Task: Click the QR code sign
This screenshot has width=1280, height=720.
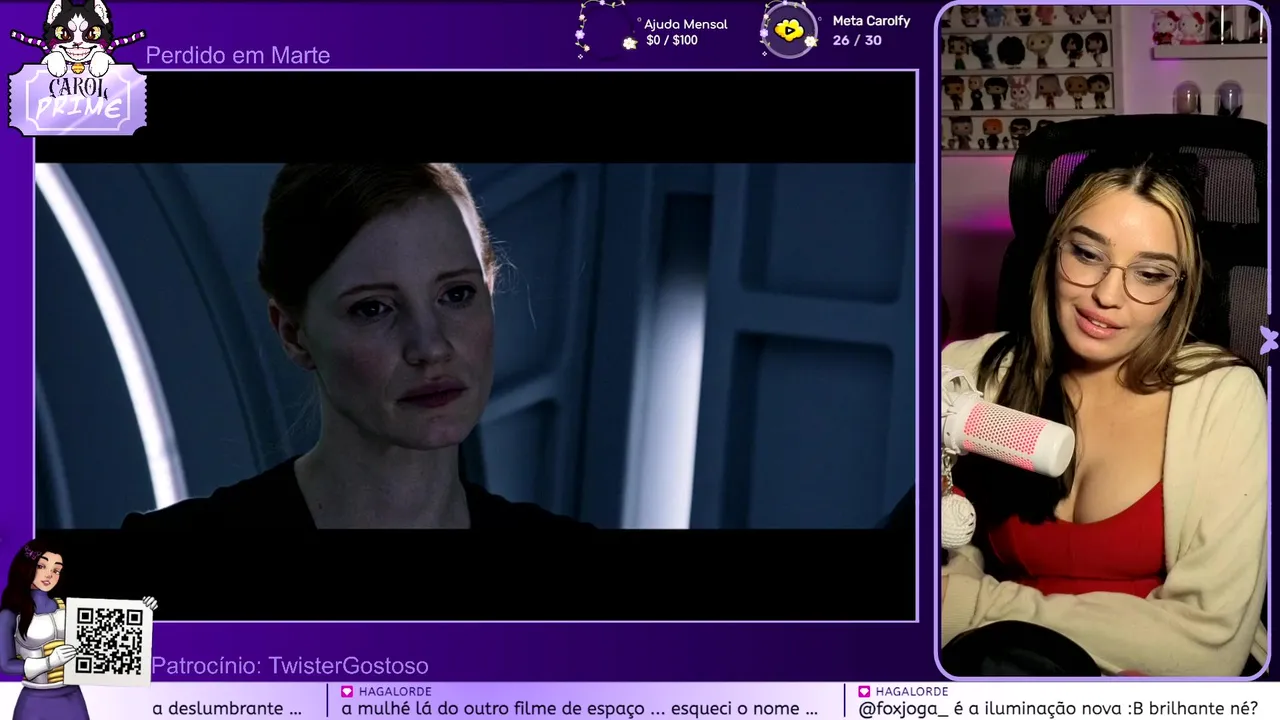Action: pyautogui.click(x=109, y=641)
